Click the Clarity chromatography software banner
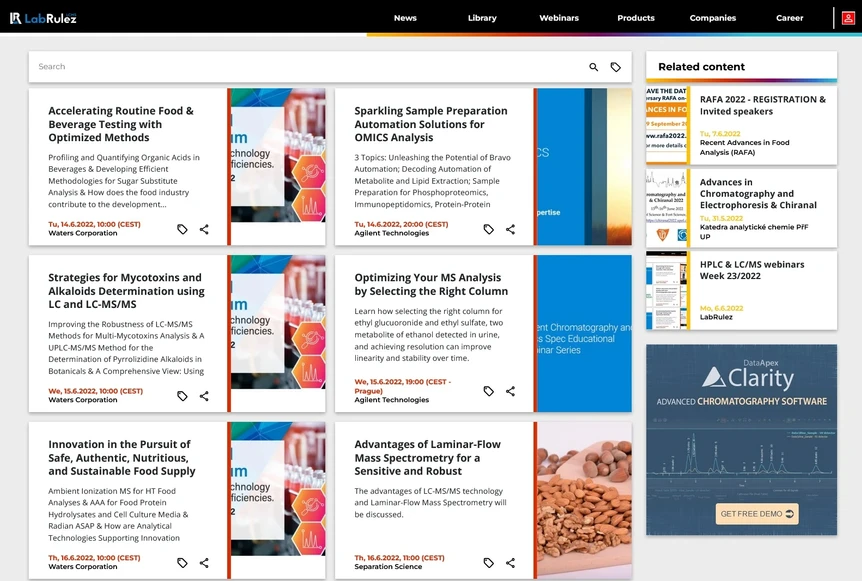The image size is (862, 581). pyautogui.click(x=742, y=440)
